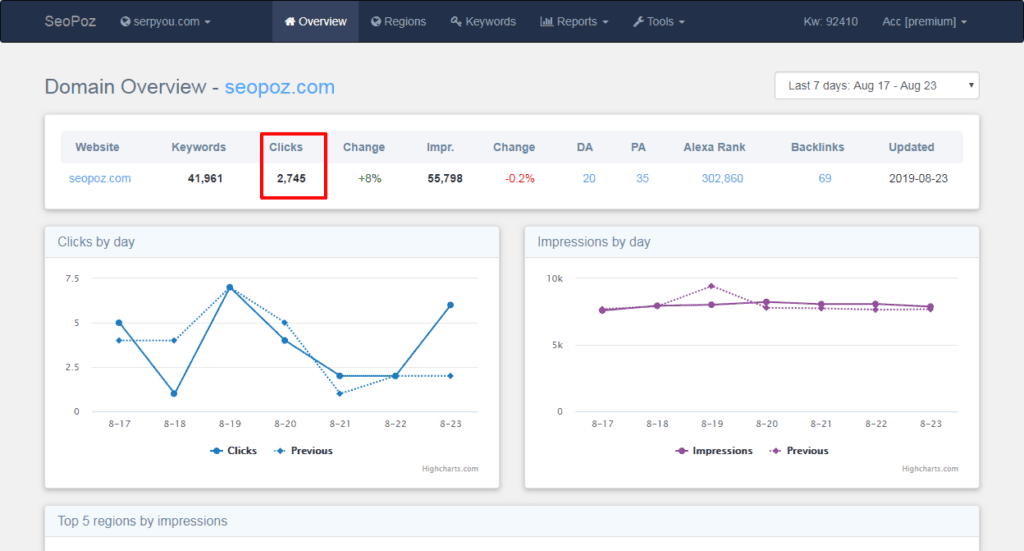The image size is (1024, 551).
Task: Click the 8-19 previous impressions peak point
Action: click(711, 286)
